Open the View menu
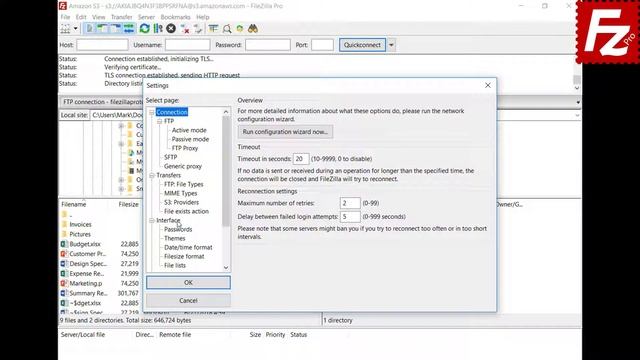Screen dimensions: 640x360 98,17
